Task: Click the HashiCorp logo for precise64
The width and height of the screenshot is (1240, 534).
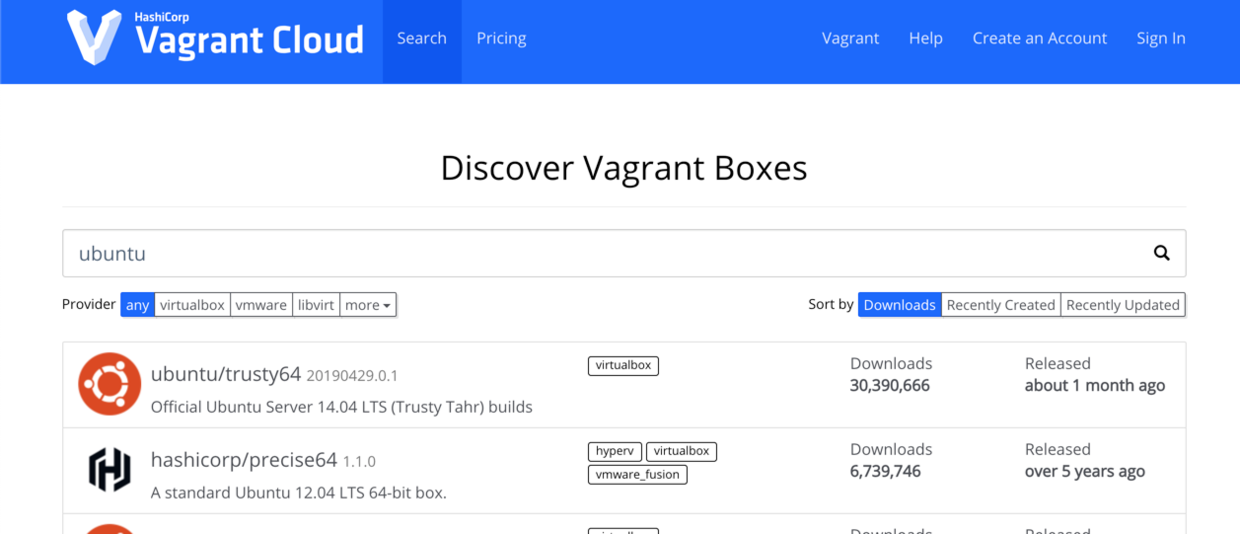Action: (110, 470)
